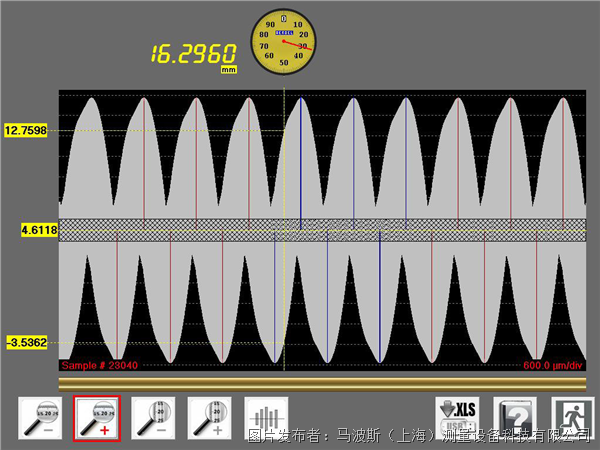Click the vertical zoom in magnifier icon
600x450 pixels.
tap(208, 417)
